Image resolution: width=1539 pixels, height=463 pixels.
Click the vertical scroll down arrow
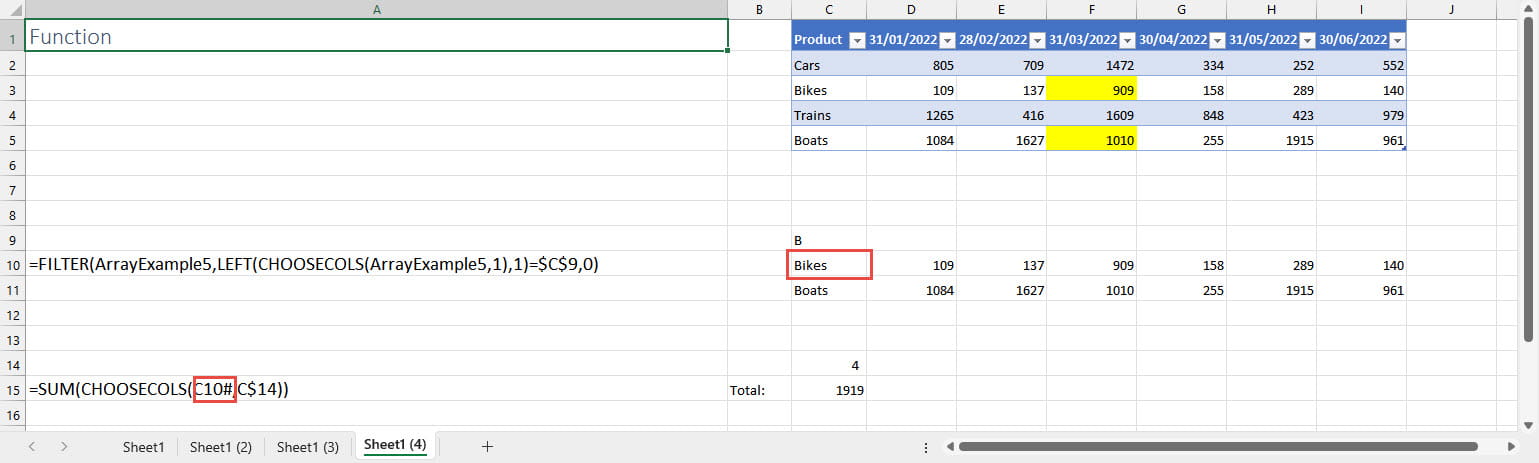[x=1529, y=422]
